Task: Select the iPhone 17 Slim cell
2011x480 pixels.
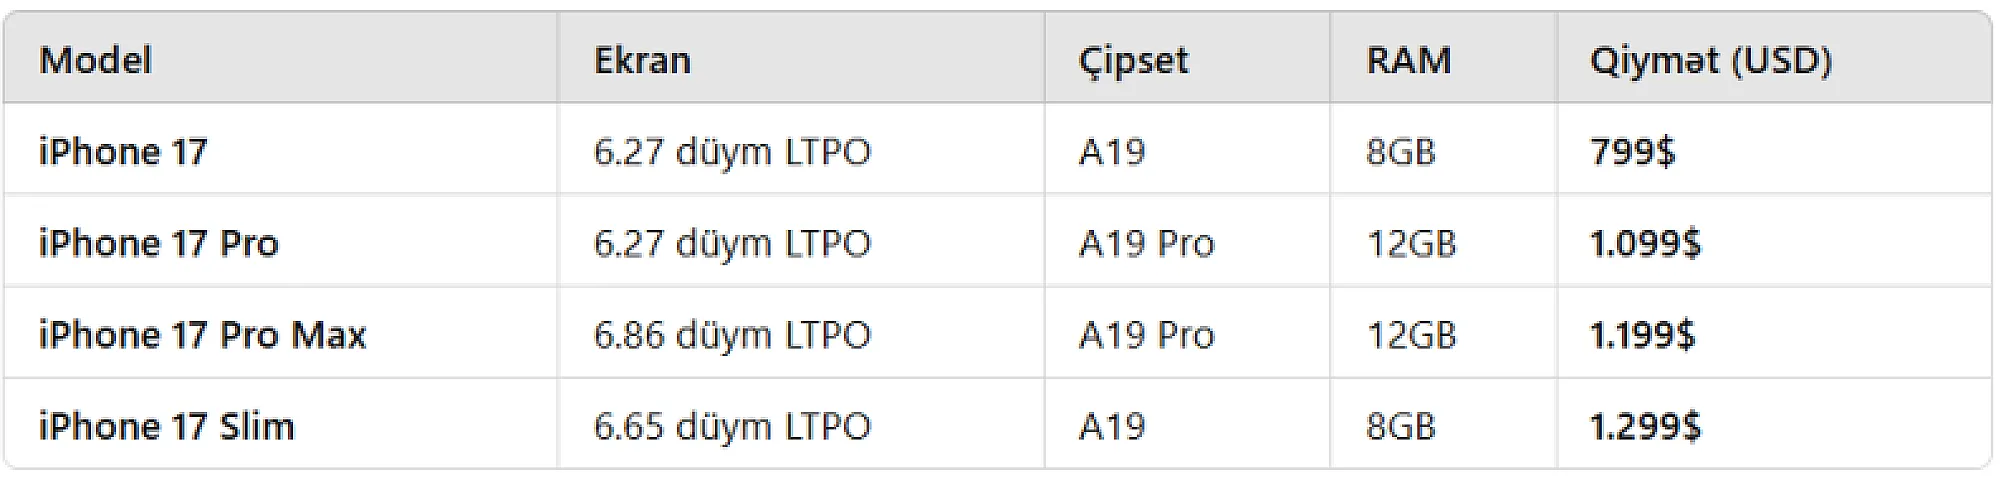Action: (x=166, y=427)
